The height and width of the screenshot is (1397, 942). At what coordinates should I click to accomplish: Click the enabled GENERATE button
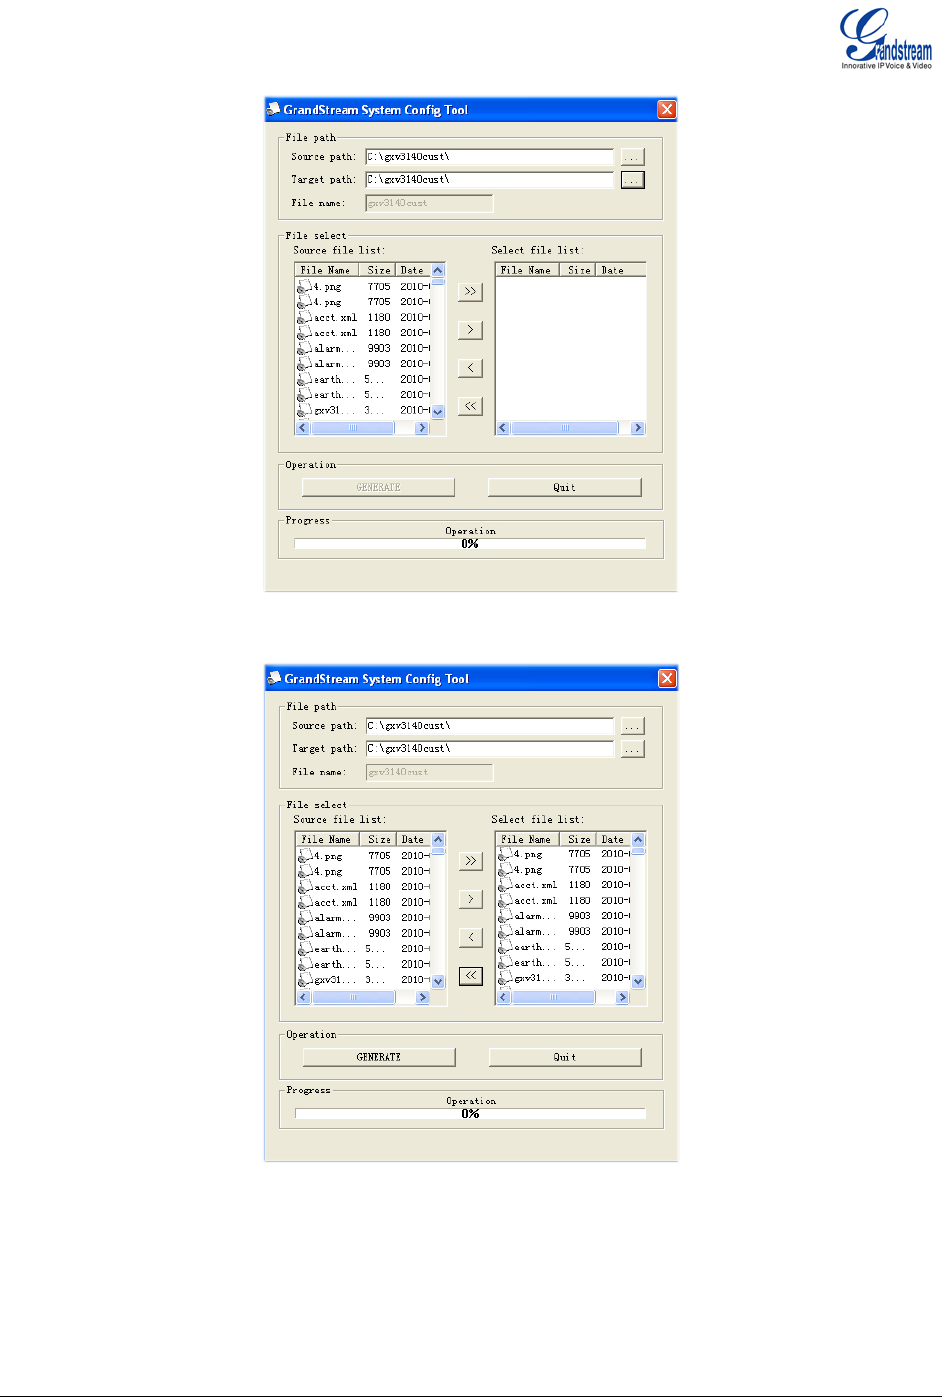pyautogui.click(x=379, y=1056)
